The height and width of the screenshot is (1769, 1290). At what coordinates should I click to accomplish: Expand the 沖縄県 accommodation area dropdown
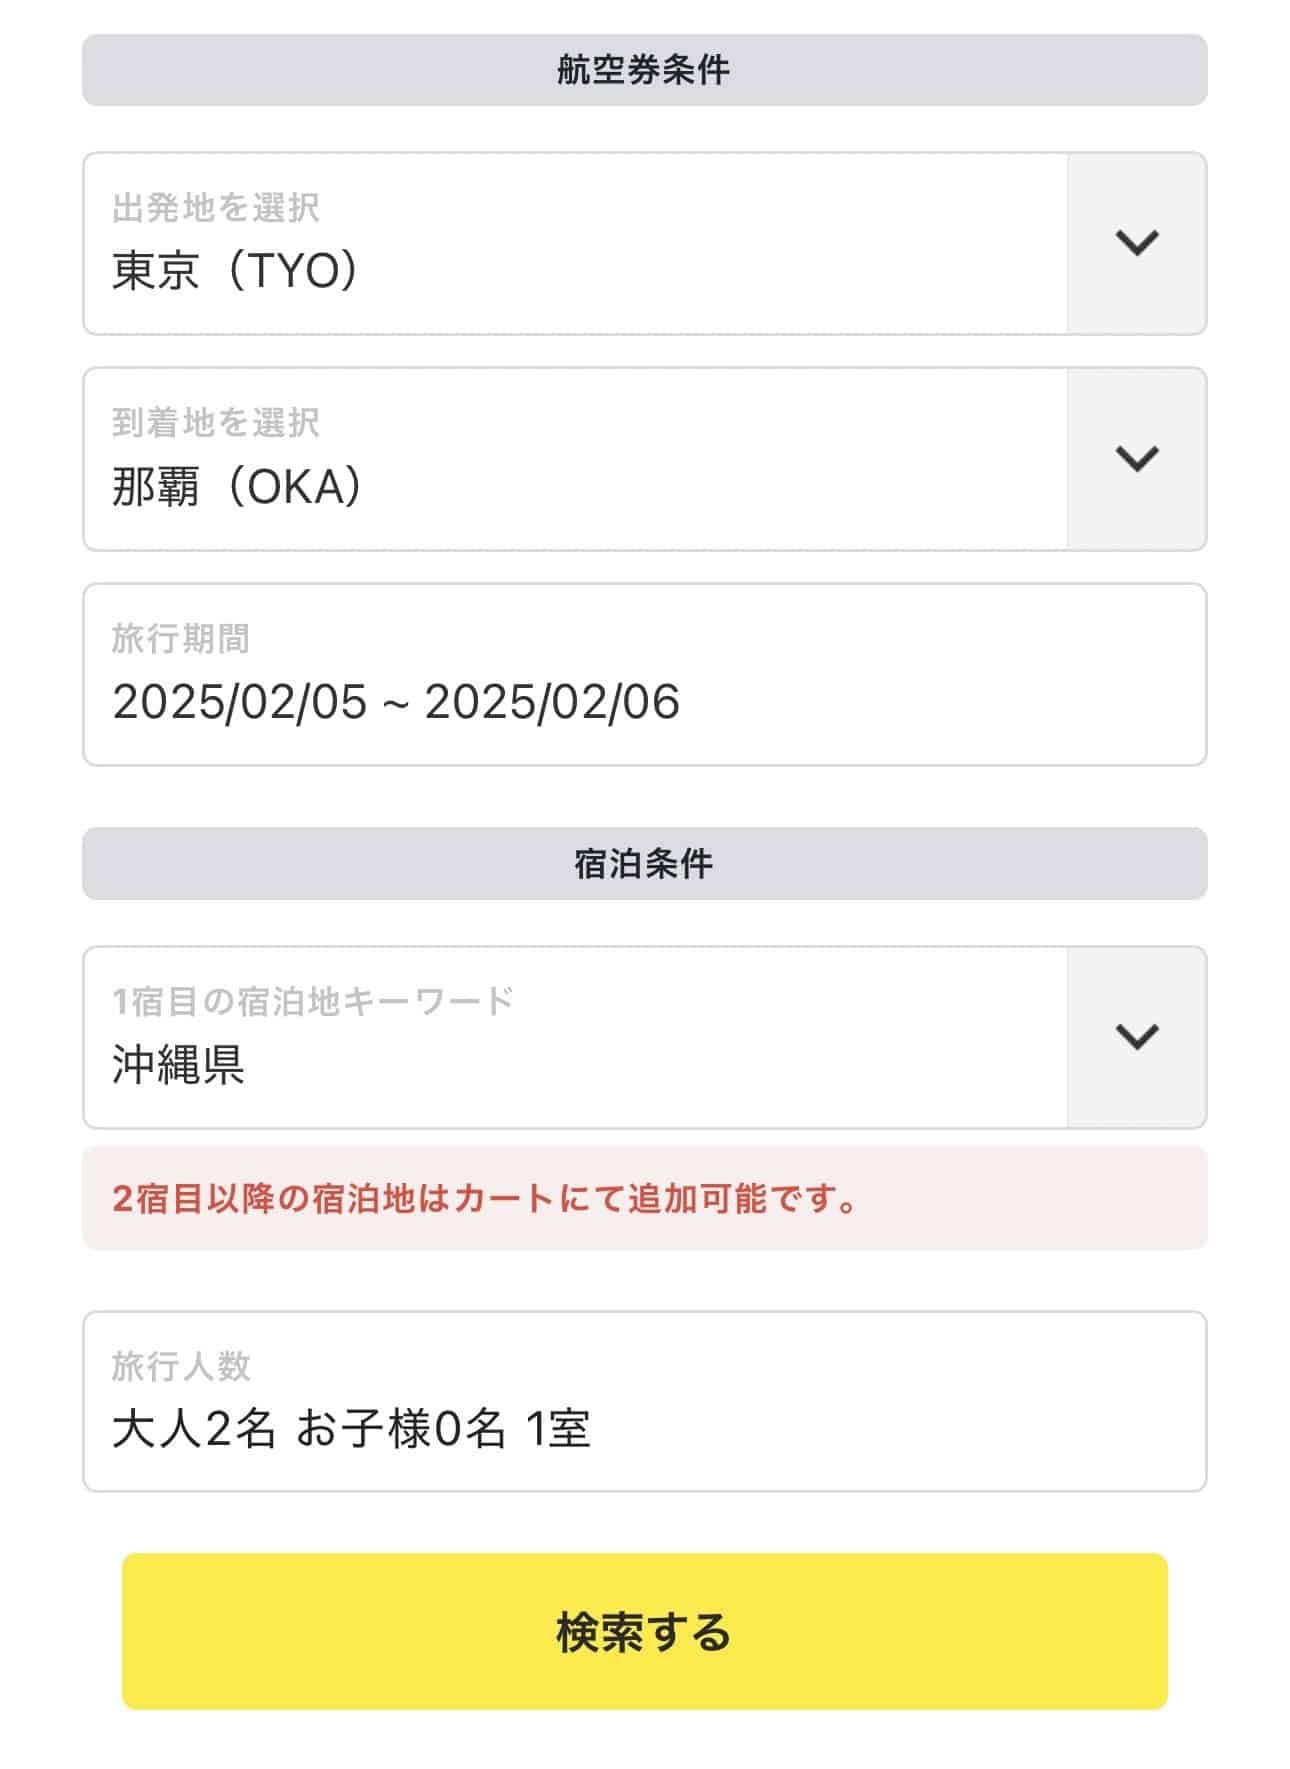point(178,1064)
